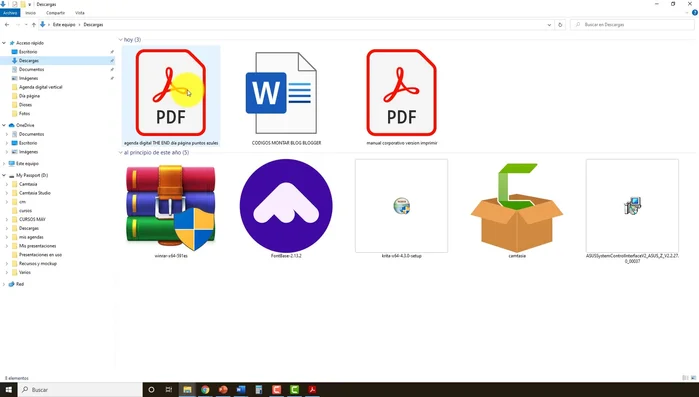Expand the Este equipo node
The height and width of the screenshot is (397, 699).
(x=4, y=164)
